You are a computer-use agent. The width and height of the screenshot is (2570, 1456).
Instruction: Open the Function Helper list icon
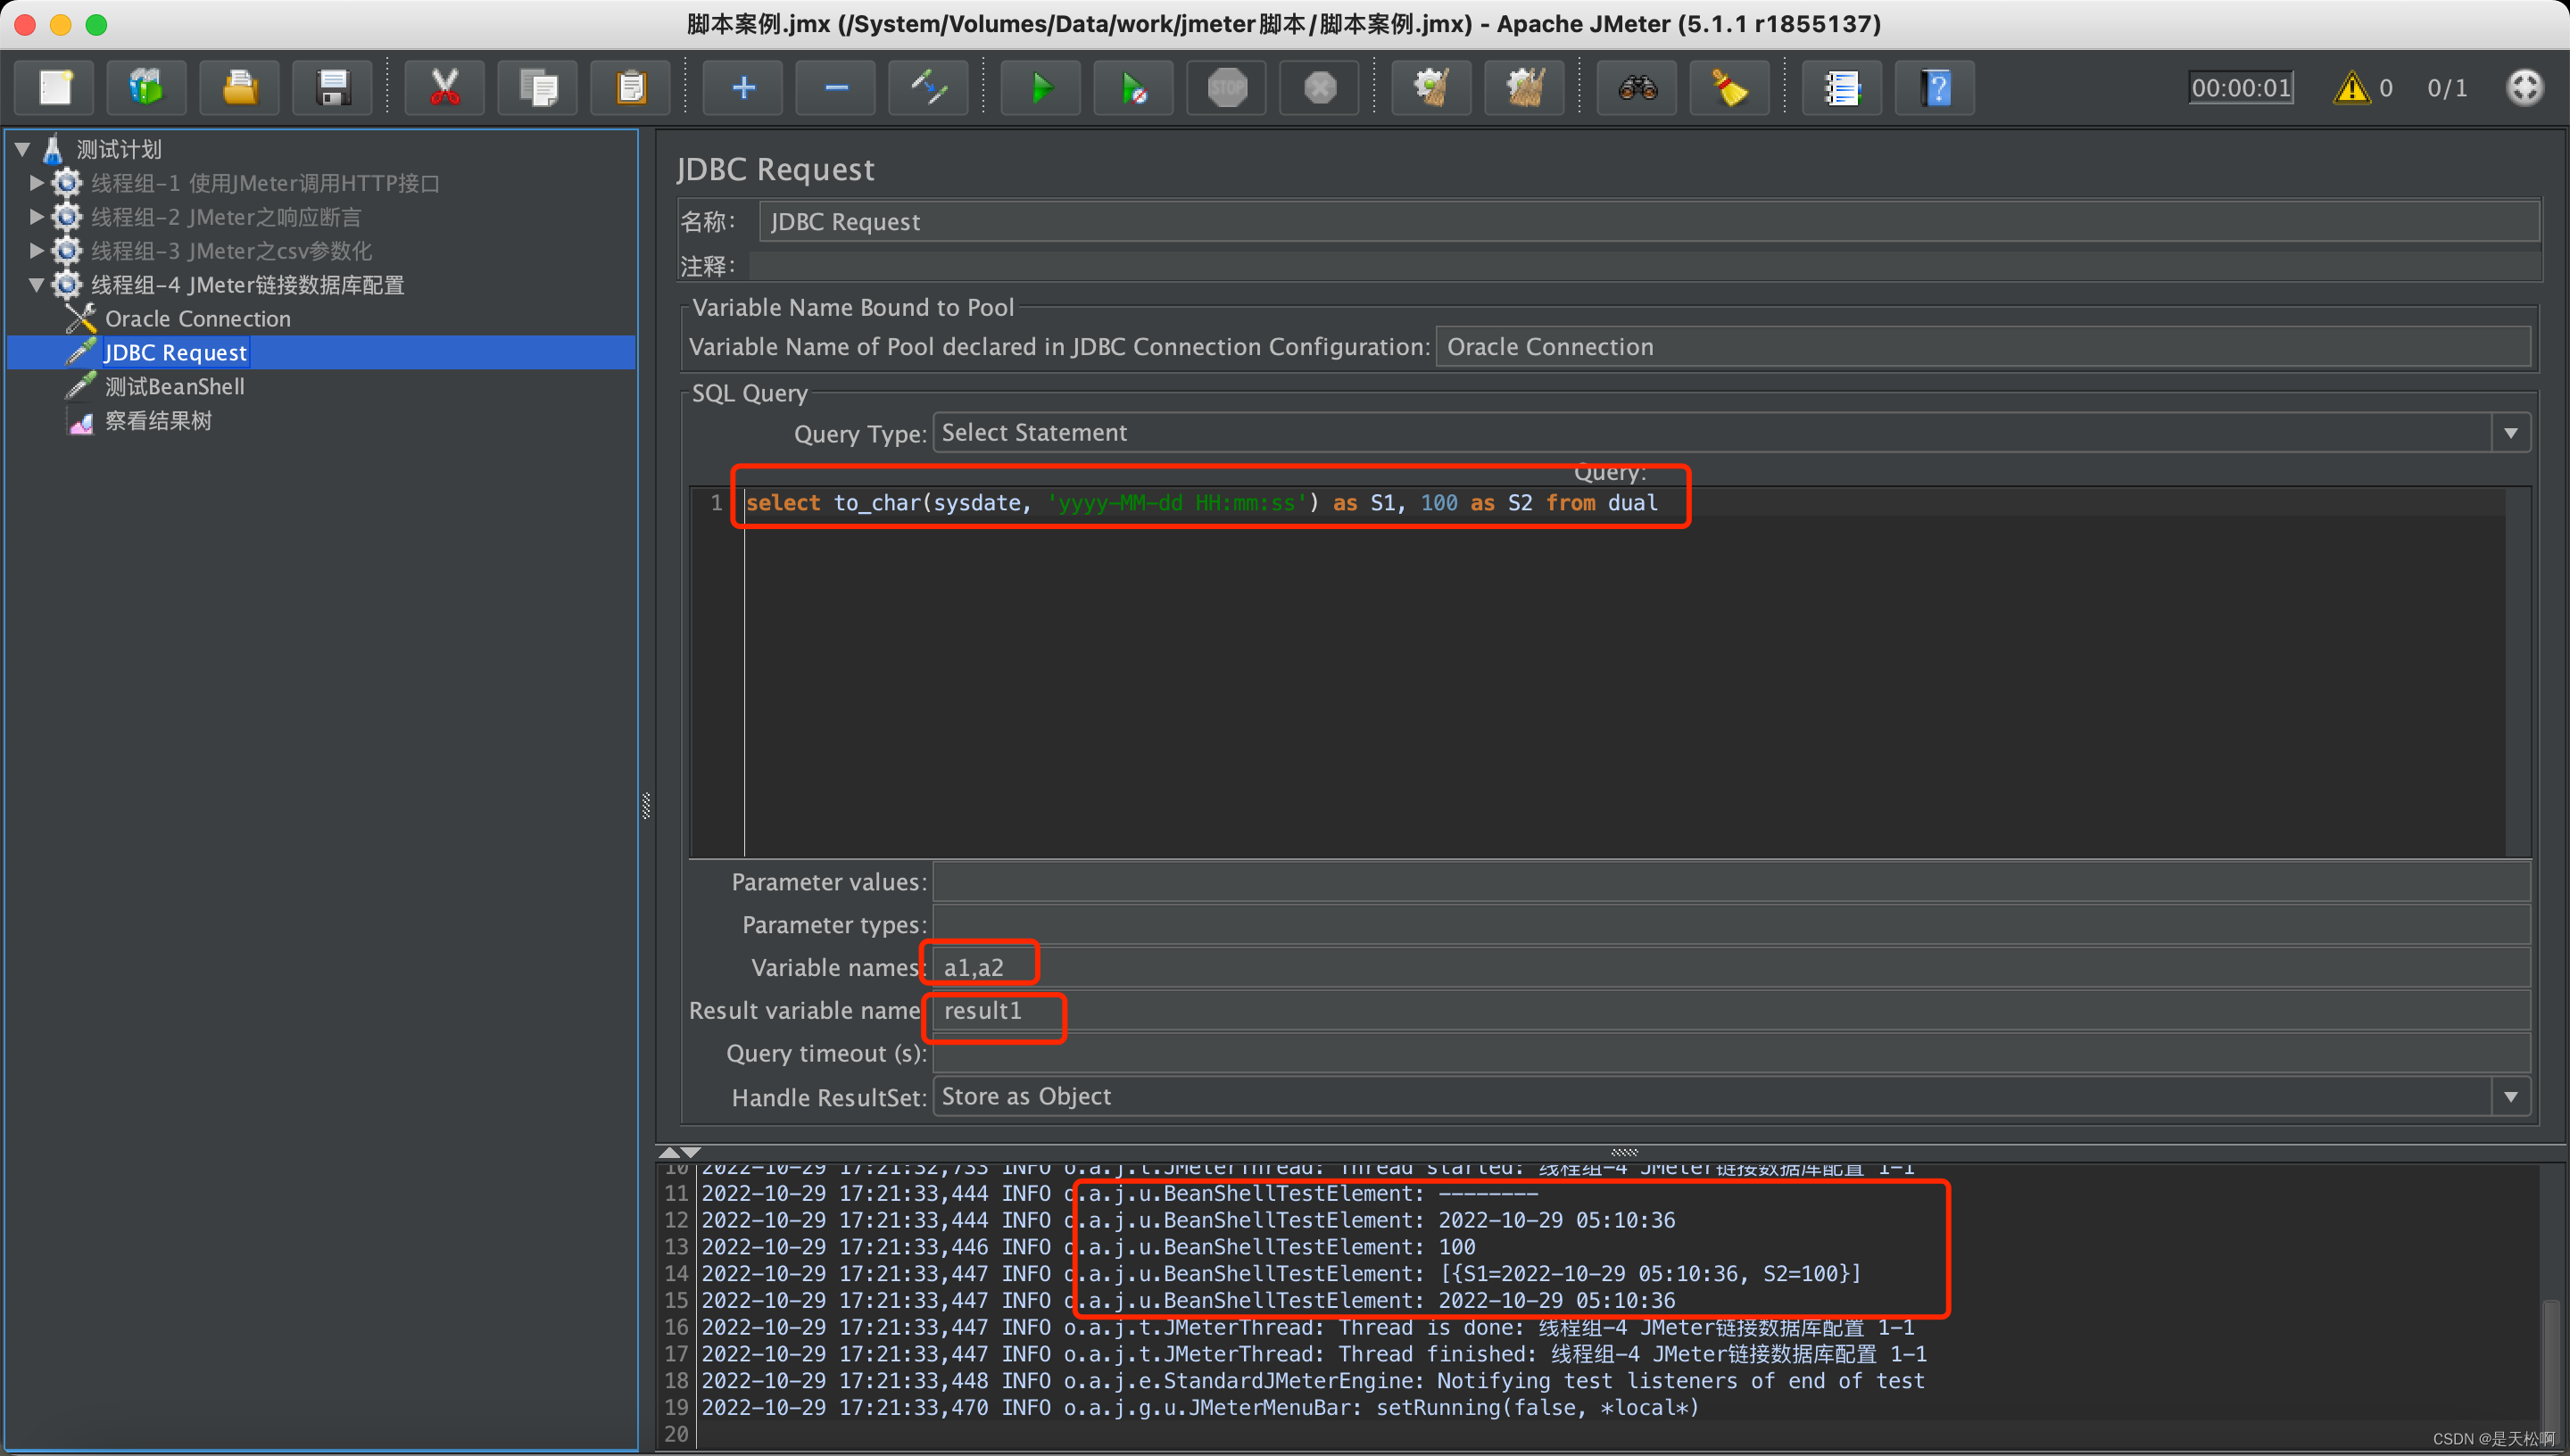click(1842, 88)
